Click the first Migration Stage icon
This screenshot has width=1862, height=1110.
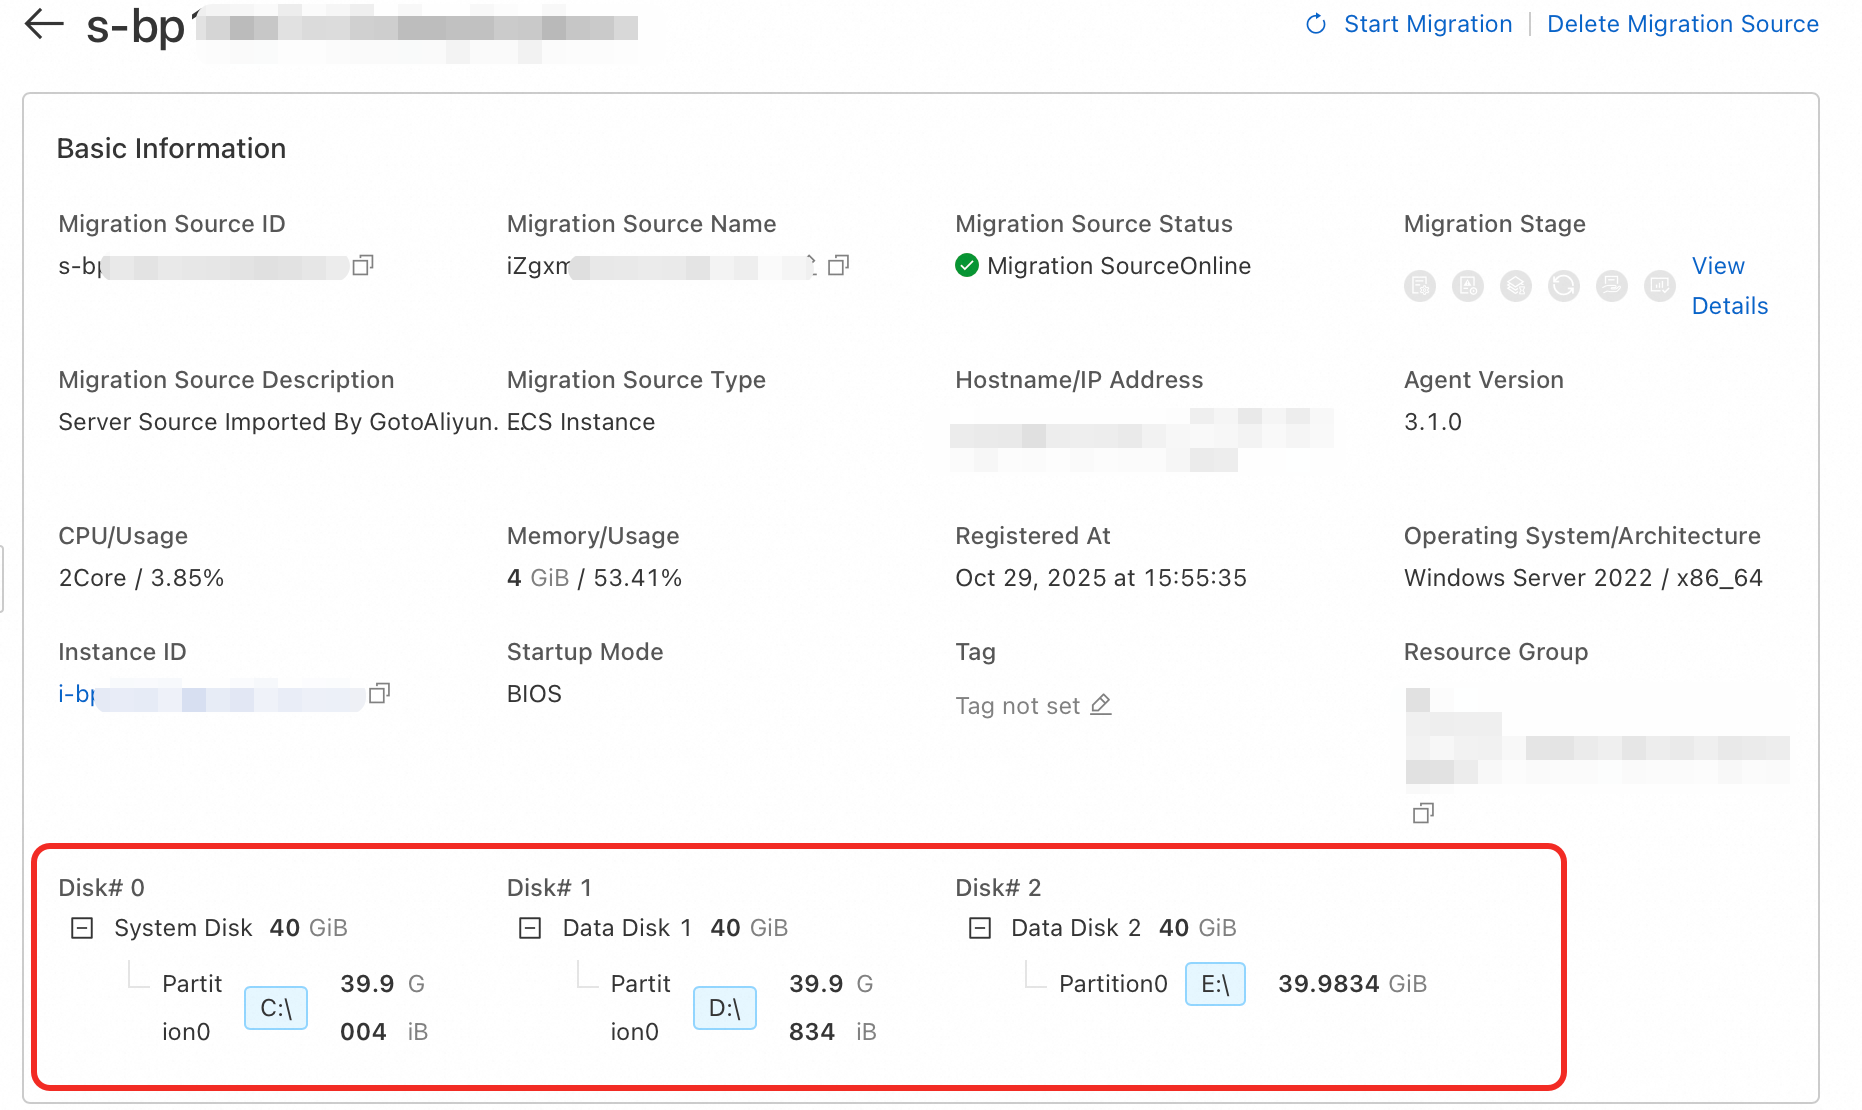[x=1420, y=286]
